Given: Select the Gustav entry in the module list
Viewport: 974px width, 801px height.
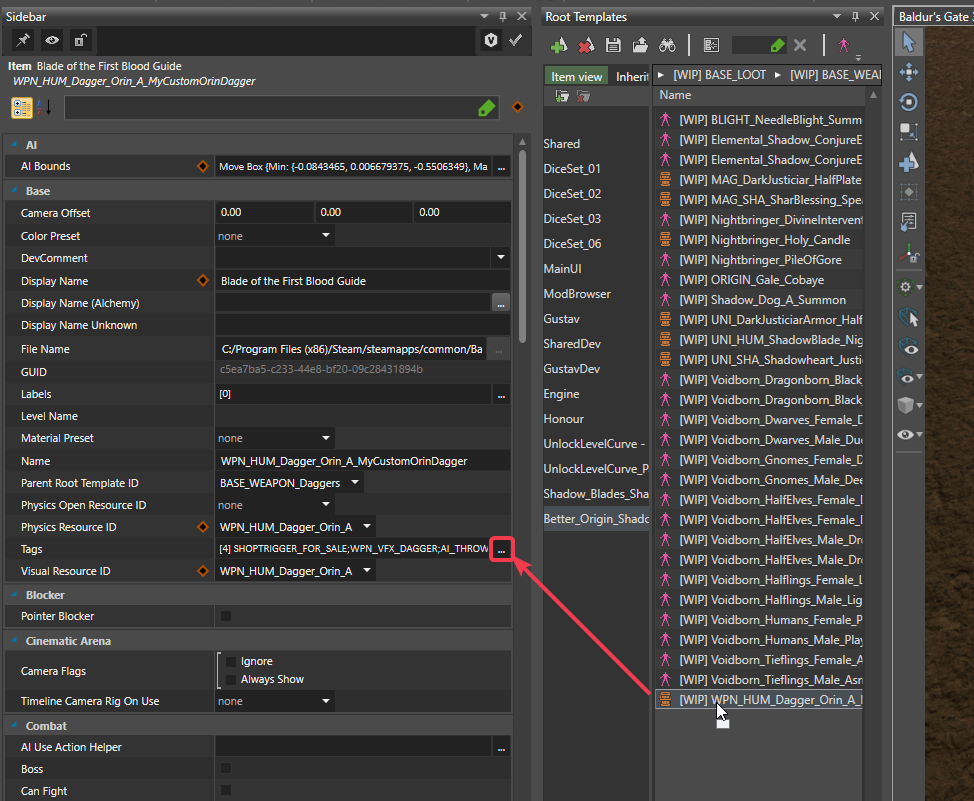Looking at the screenshot, I should coord(561,319).
